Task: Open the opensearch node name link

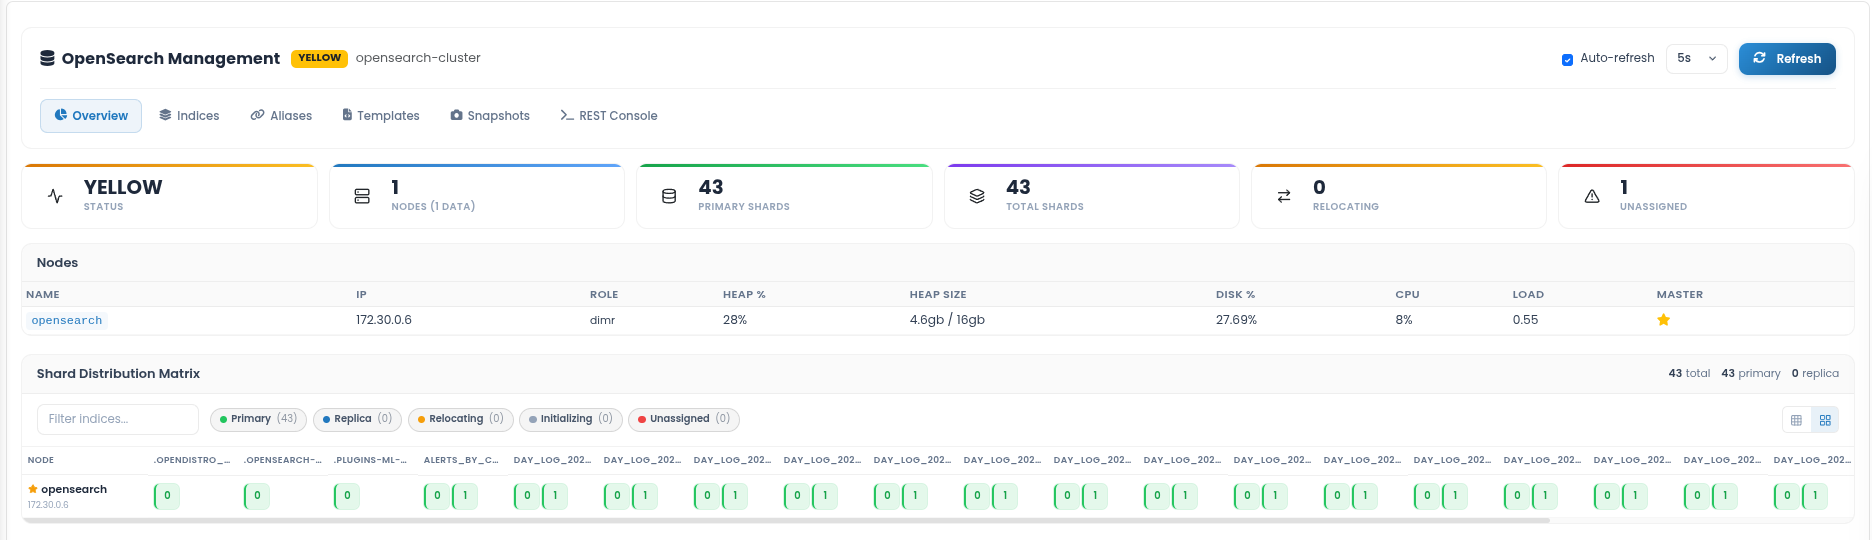Action: pos(67,321)
